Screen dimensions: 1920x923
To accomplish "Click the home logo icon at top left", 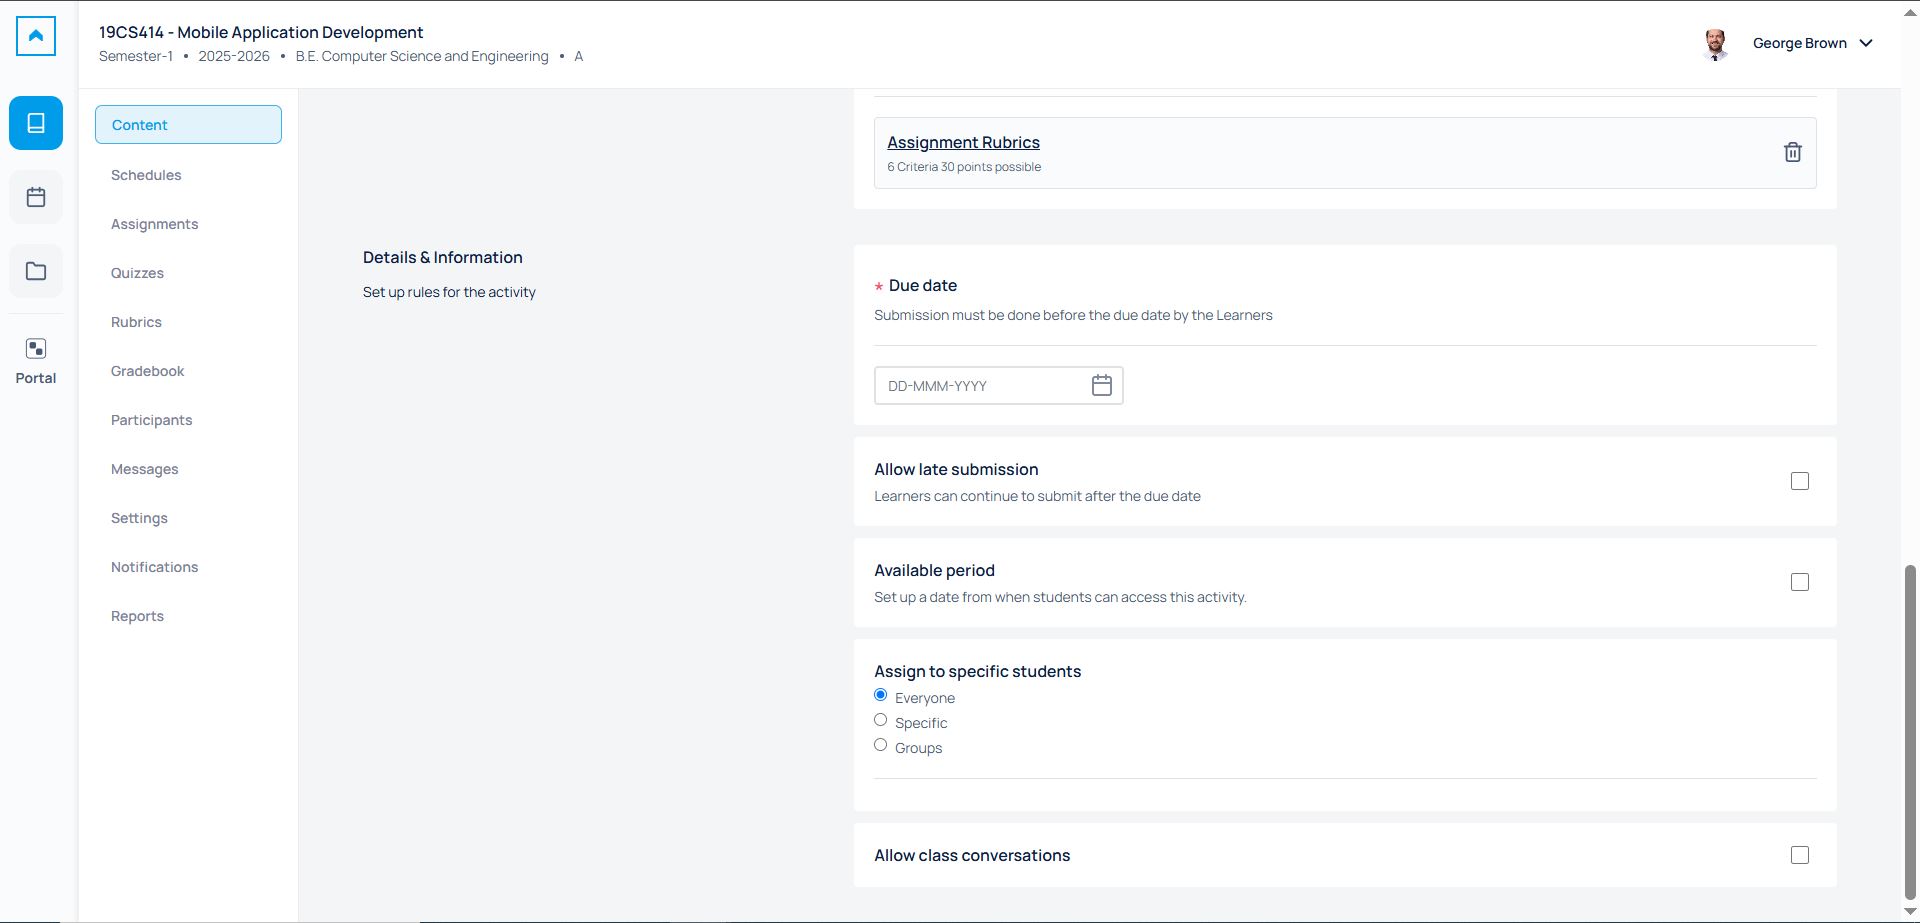I will tap(36, 36).
